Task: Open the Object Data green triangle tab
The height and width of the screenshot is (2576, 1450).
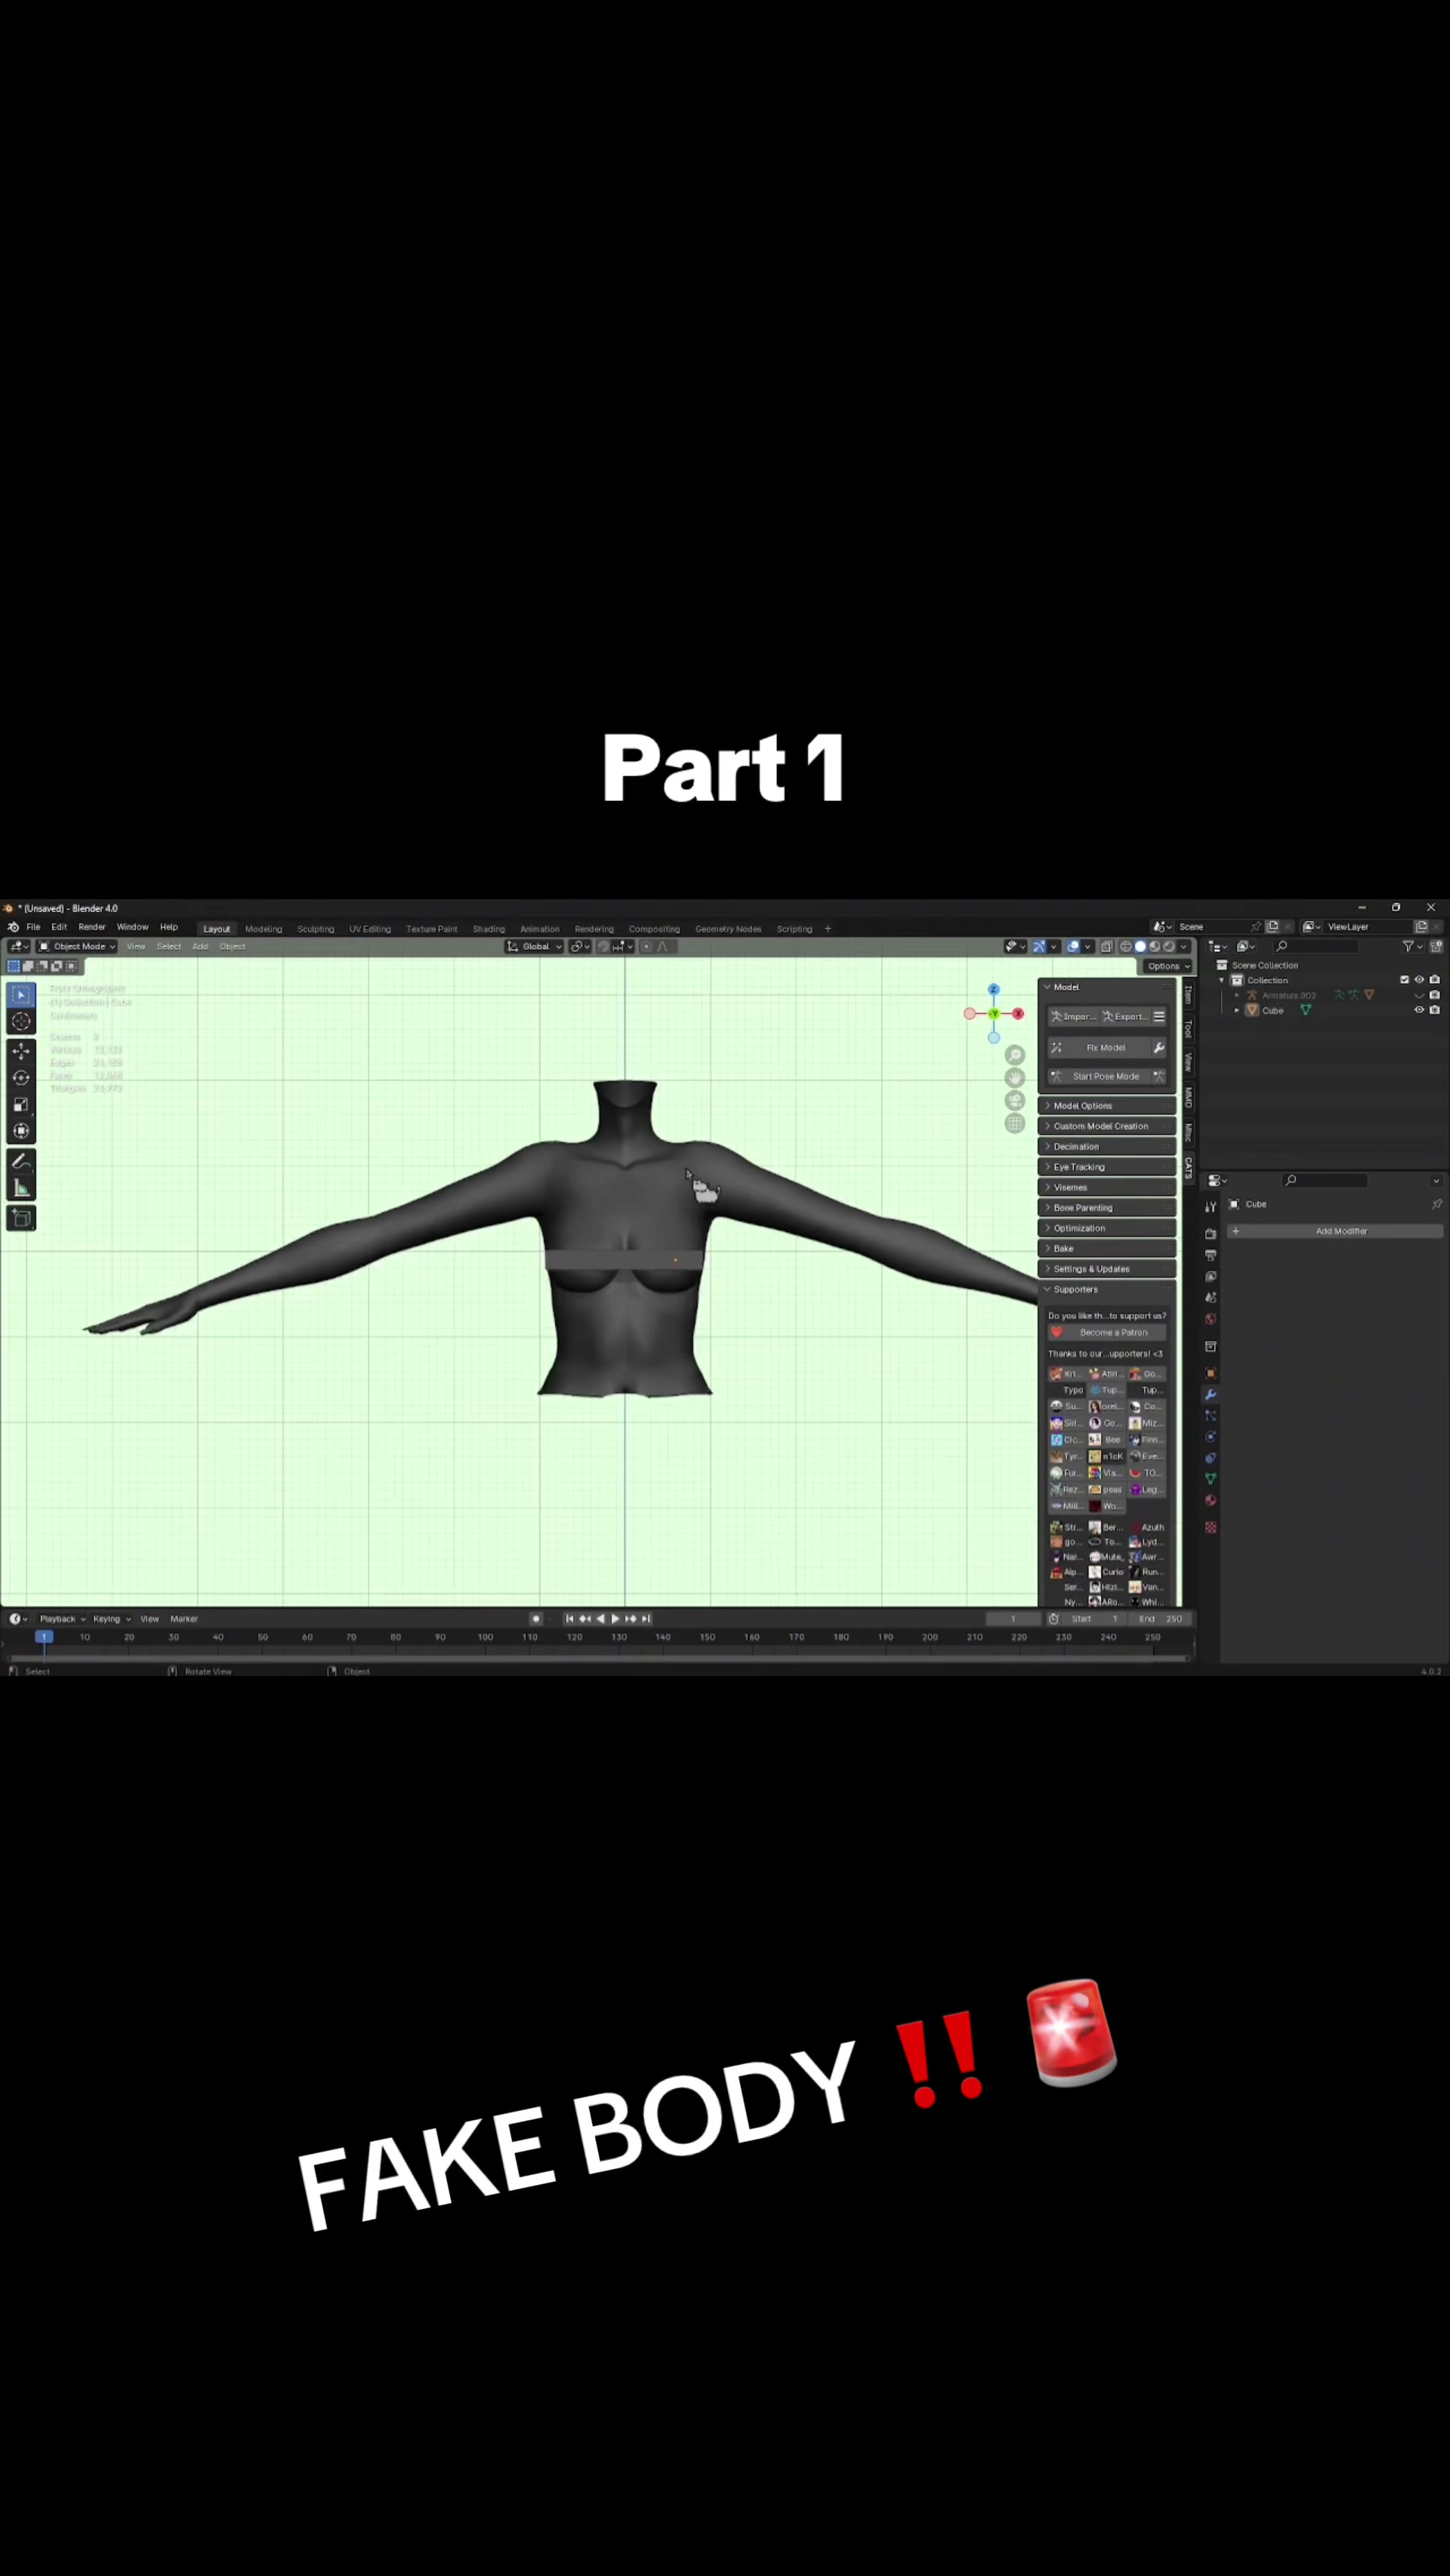Action: pos(1210,1479)
